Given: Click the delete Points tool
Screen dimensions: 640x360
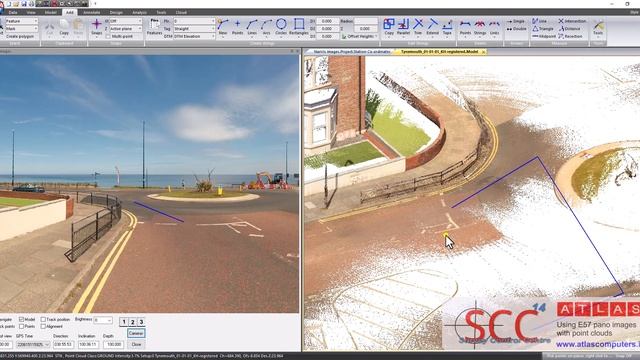Looking at the screenshot, I should click(465, 27).
